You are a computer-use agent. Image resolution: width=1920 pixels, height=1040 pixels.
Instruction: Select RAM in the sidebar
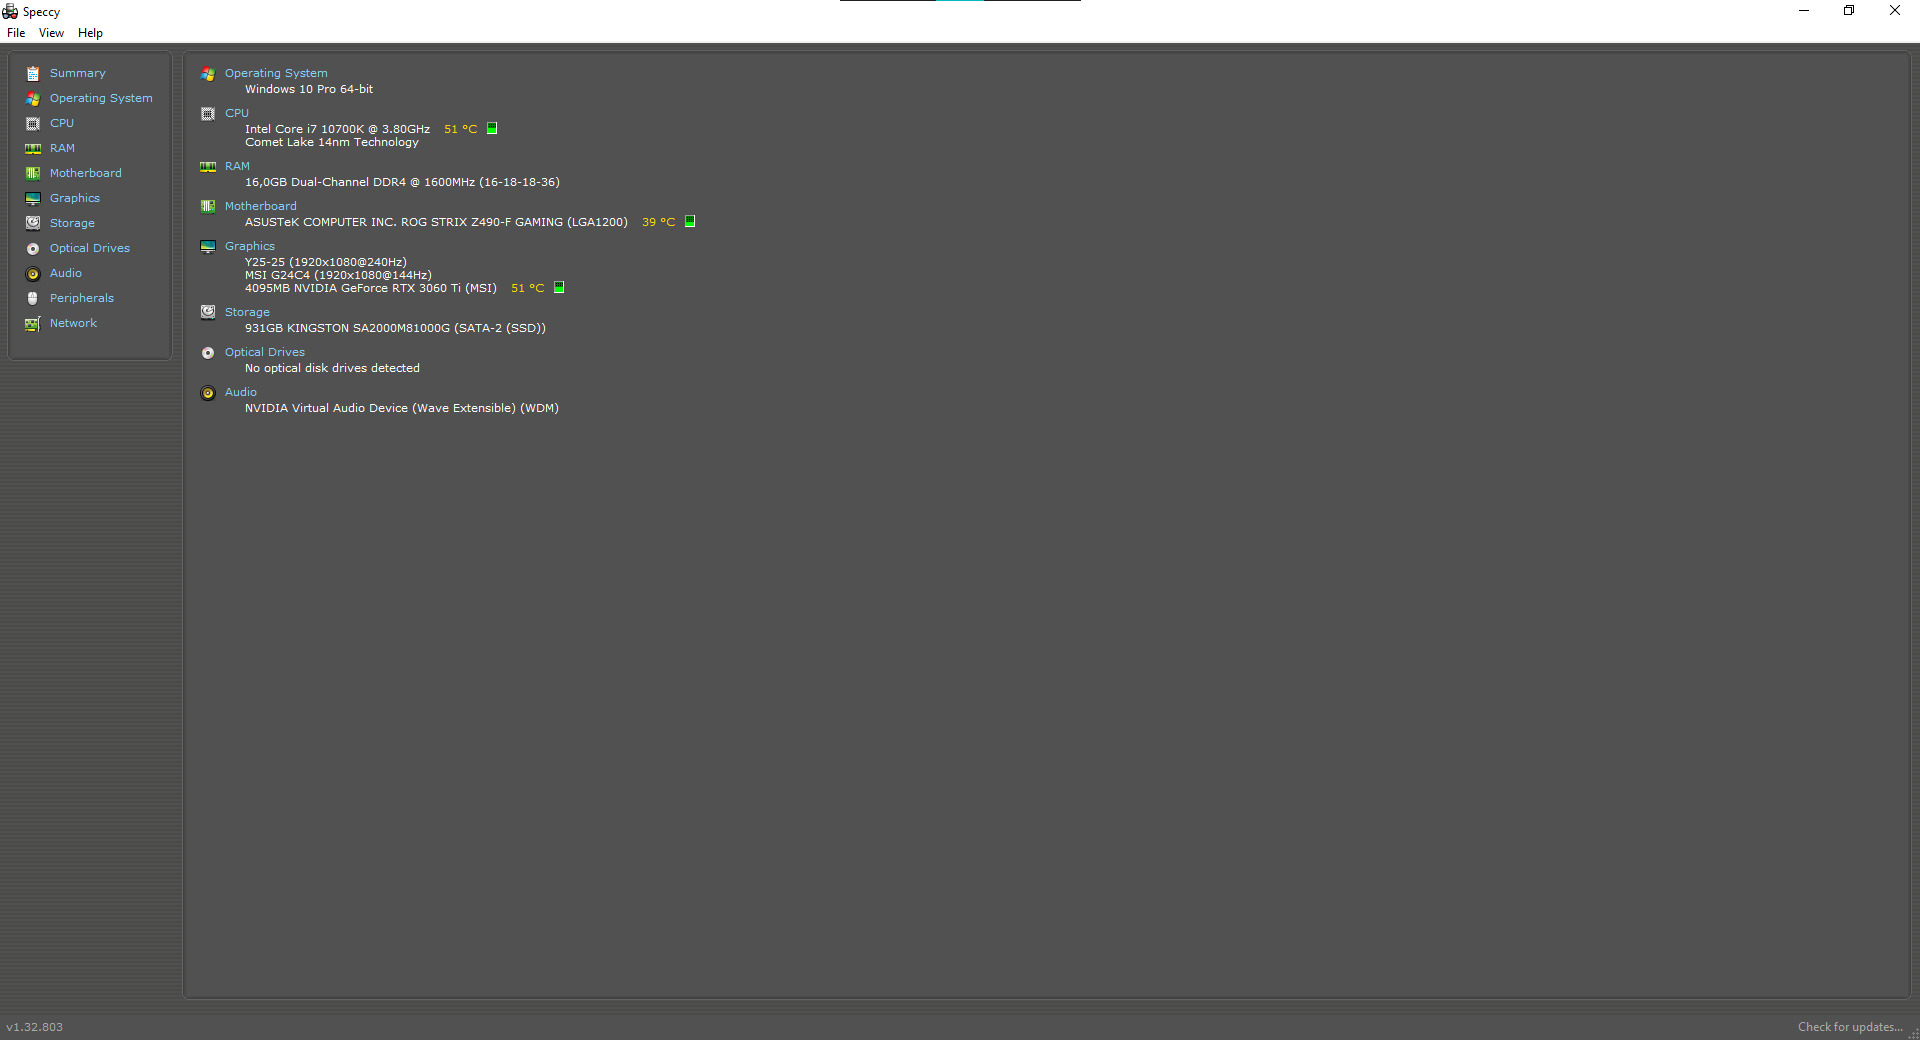[62, 148]
